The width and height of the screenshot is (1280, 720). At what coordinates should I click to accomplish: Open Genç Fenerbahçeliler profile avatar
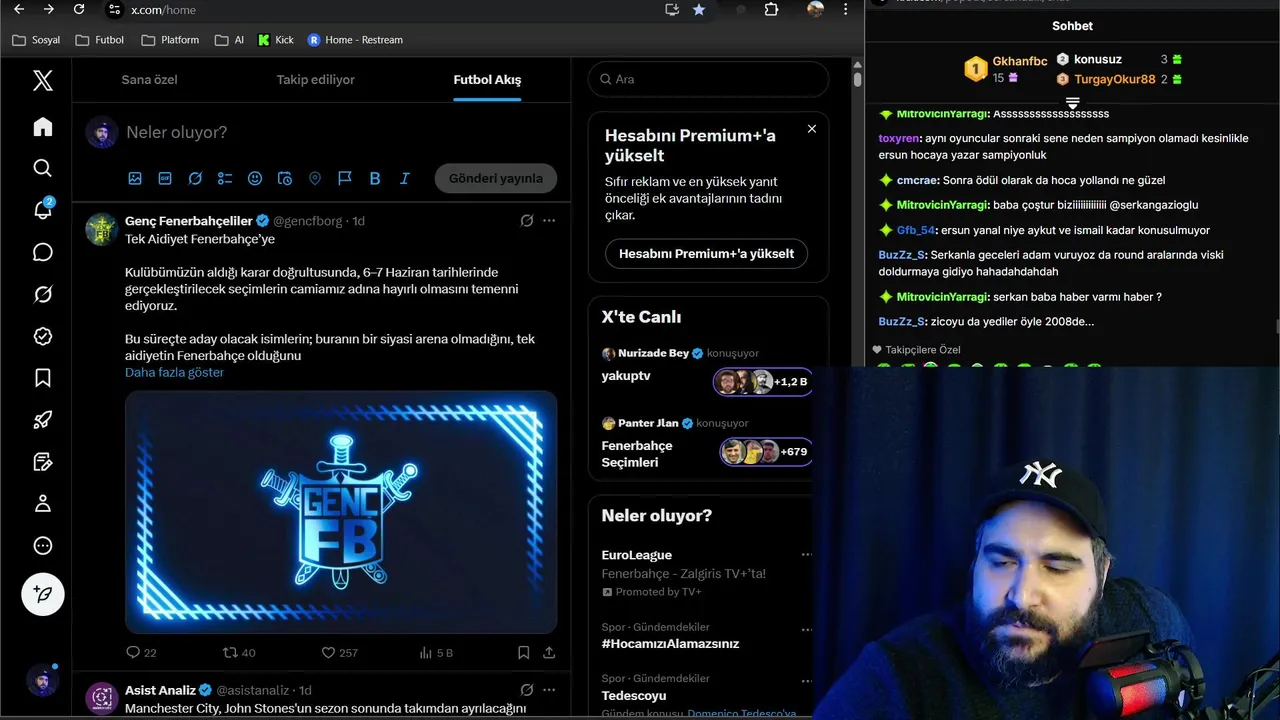(x=102, y=229)
